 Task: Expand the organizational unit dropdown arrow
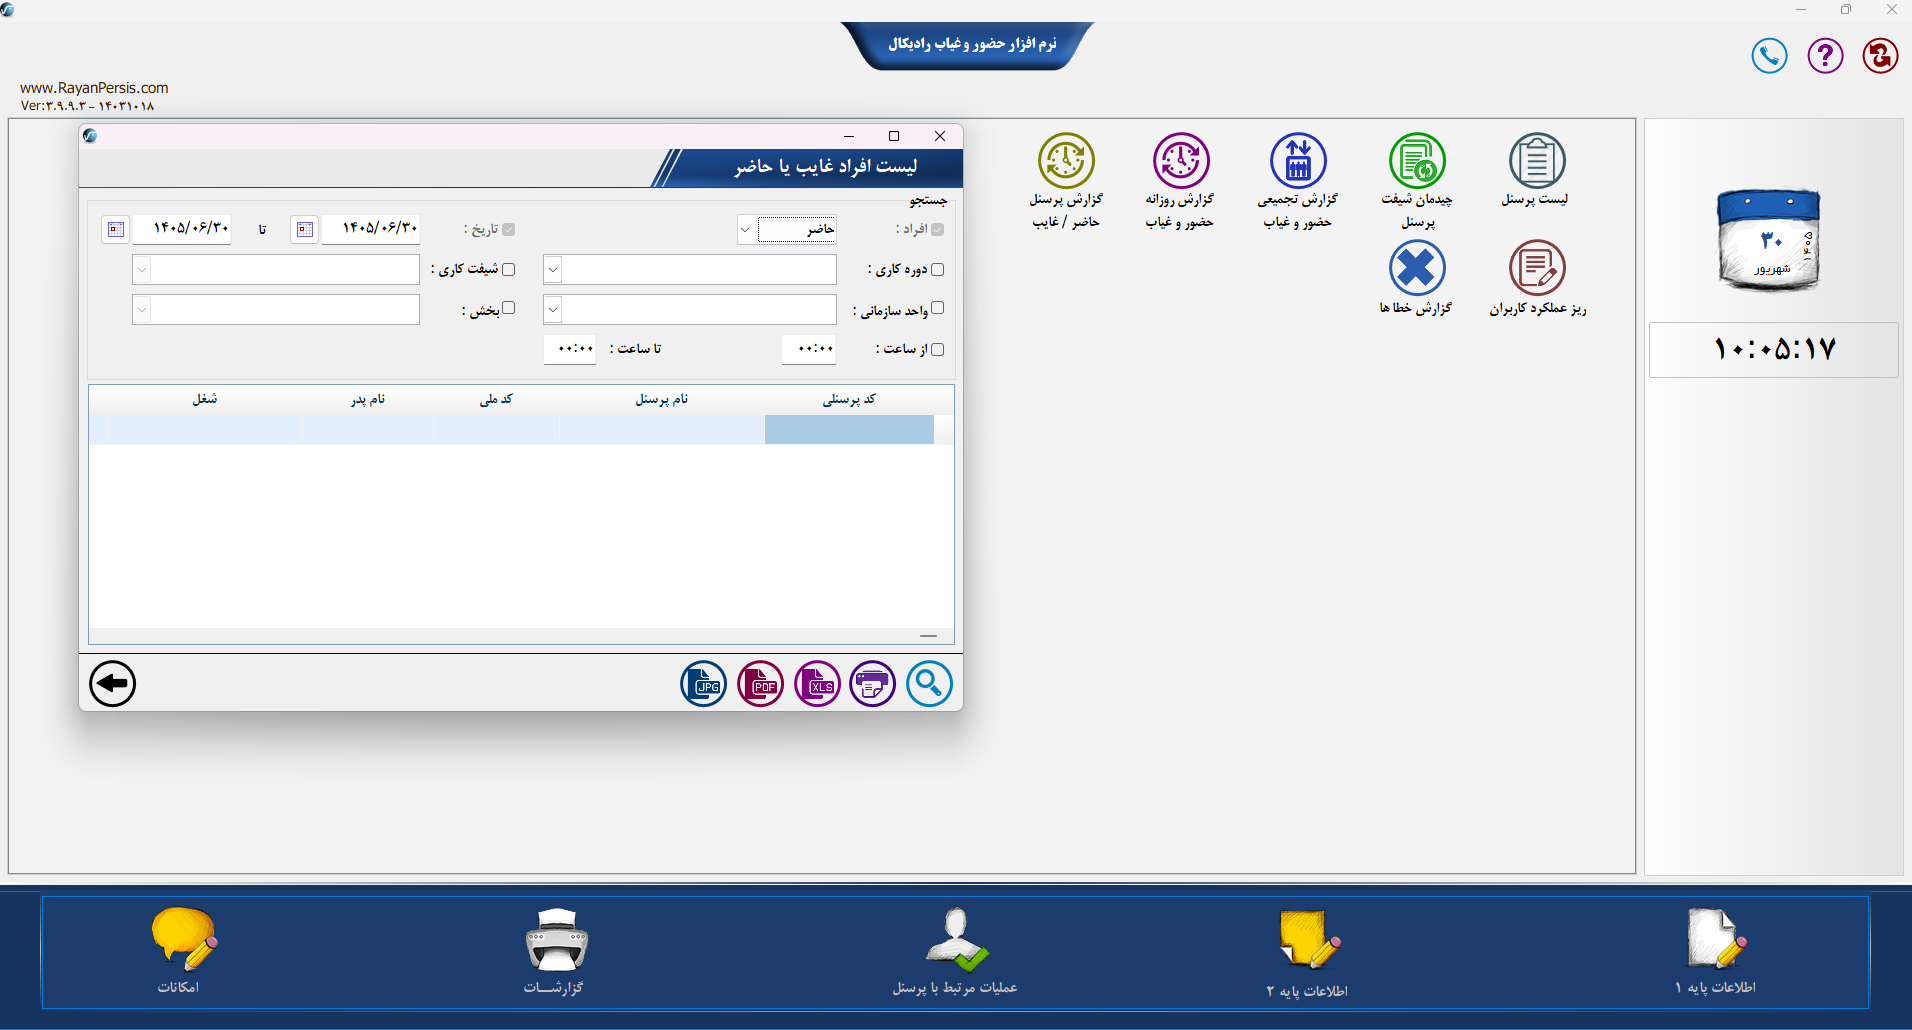(x=553, y=310)
